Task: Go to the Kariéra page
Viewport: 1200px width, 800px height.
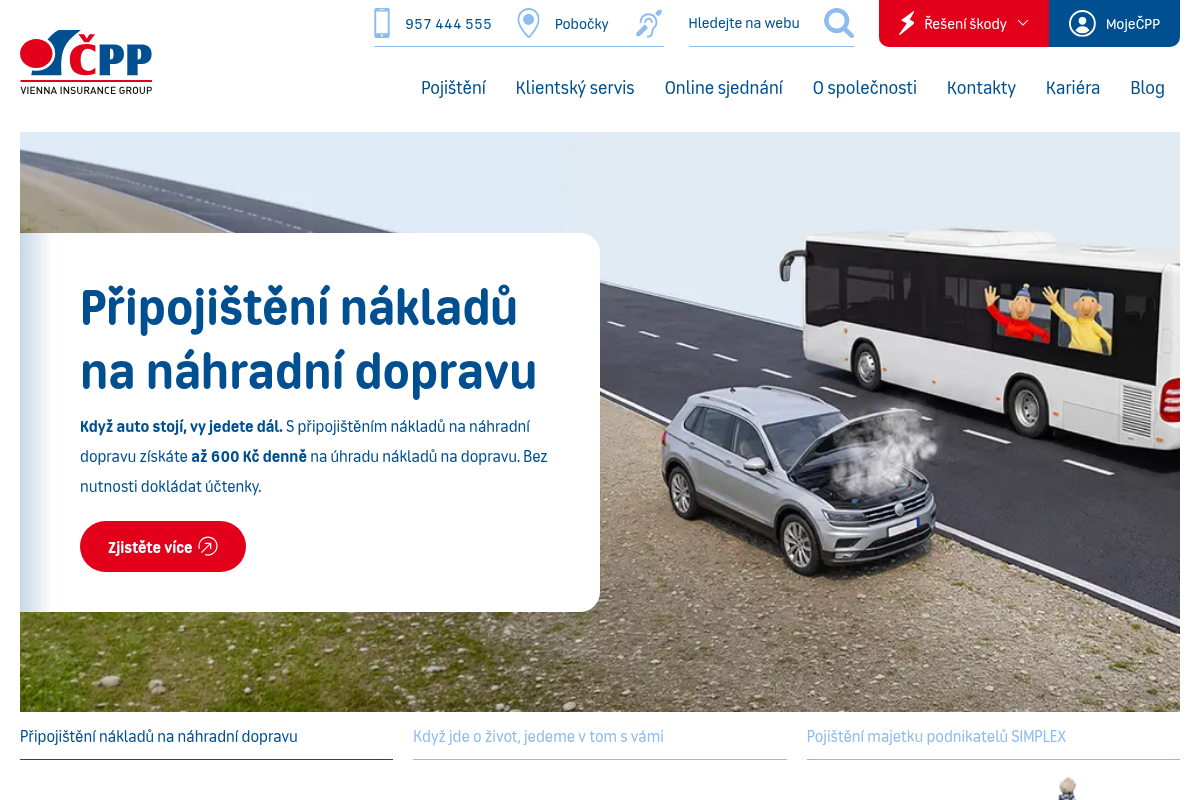Action: click(x=1073, y=88)
